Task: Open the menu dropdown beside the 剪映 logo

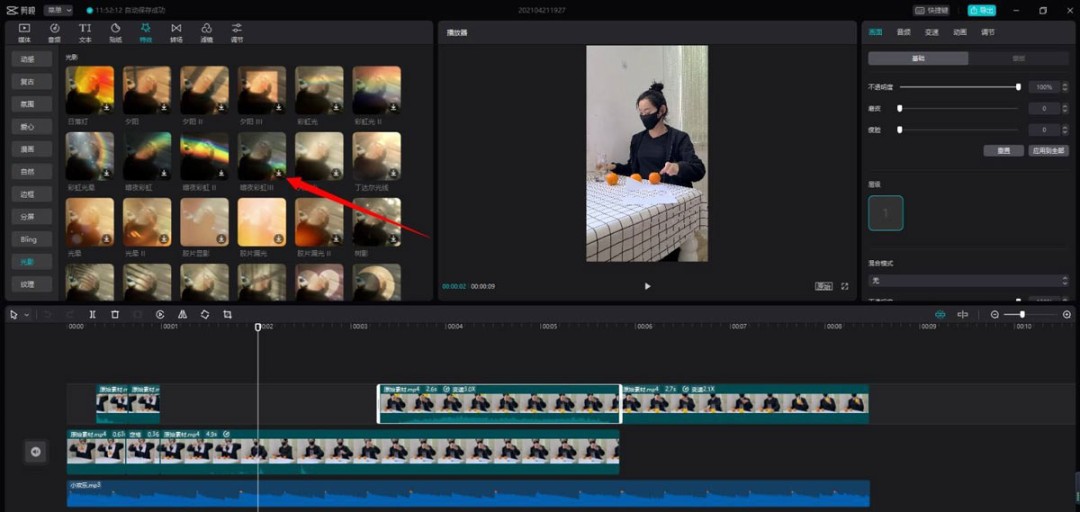Action: click(x=58, y=10)
